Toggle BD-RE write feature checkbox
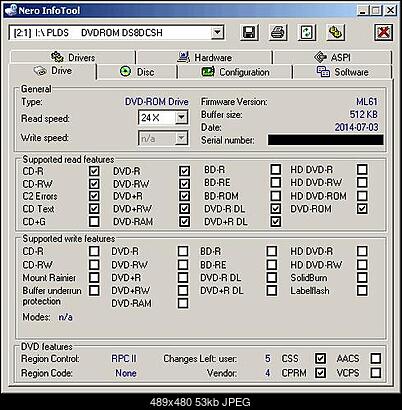Screen dimensions: 402x410 point(272,265)
